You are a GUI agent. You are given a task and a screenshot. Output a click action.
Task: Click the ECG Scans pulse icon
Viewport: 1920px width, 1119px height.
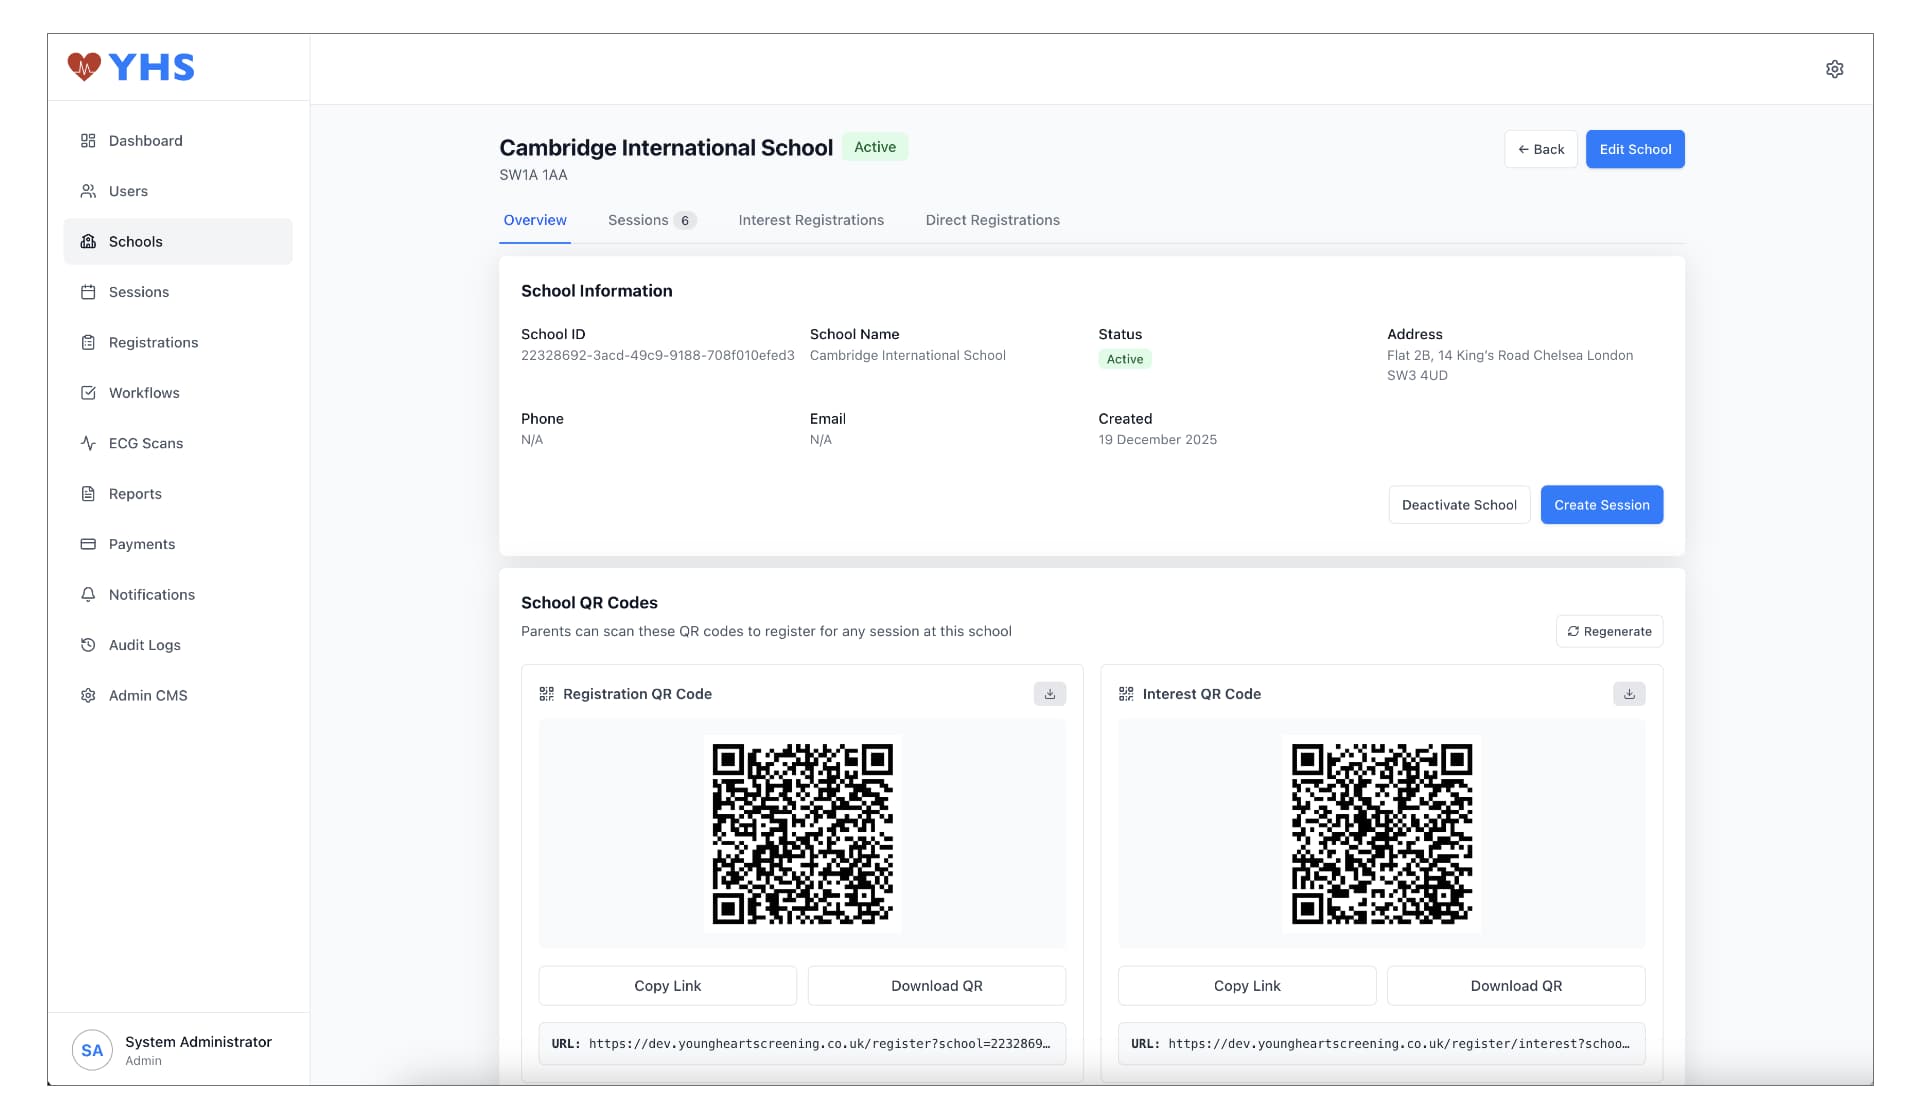click(x=88, y=443)
